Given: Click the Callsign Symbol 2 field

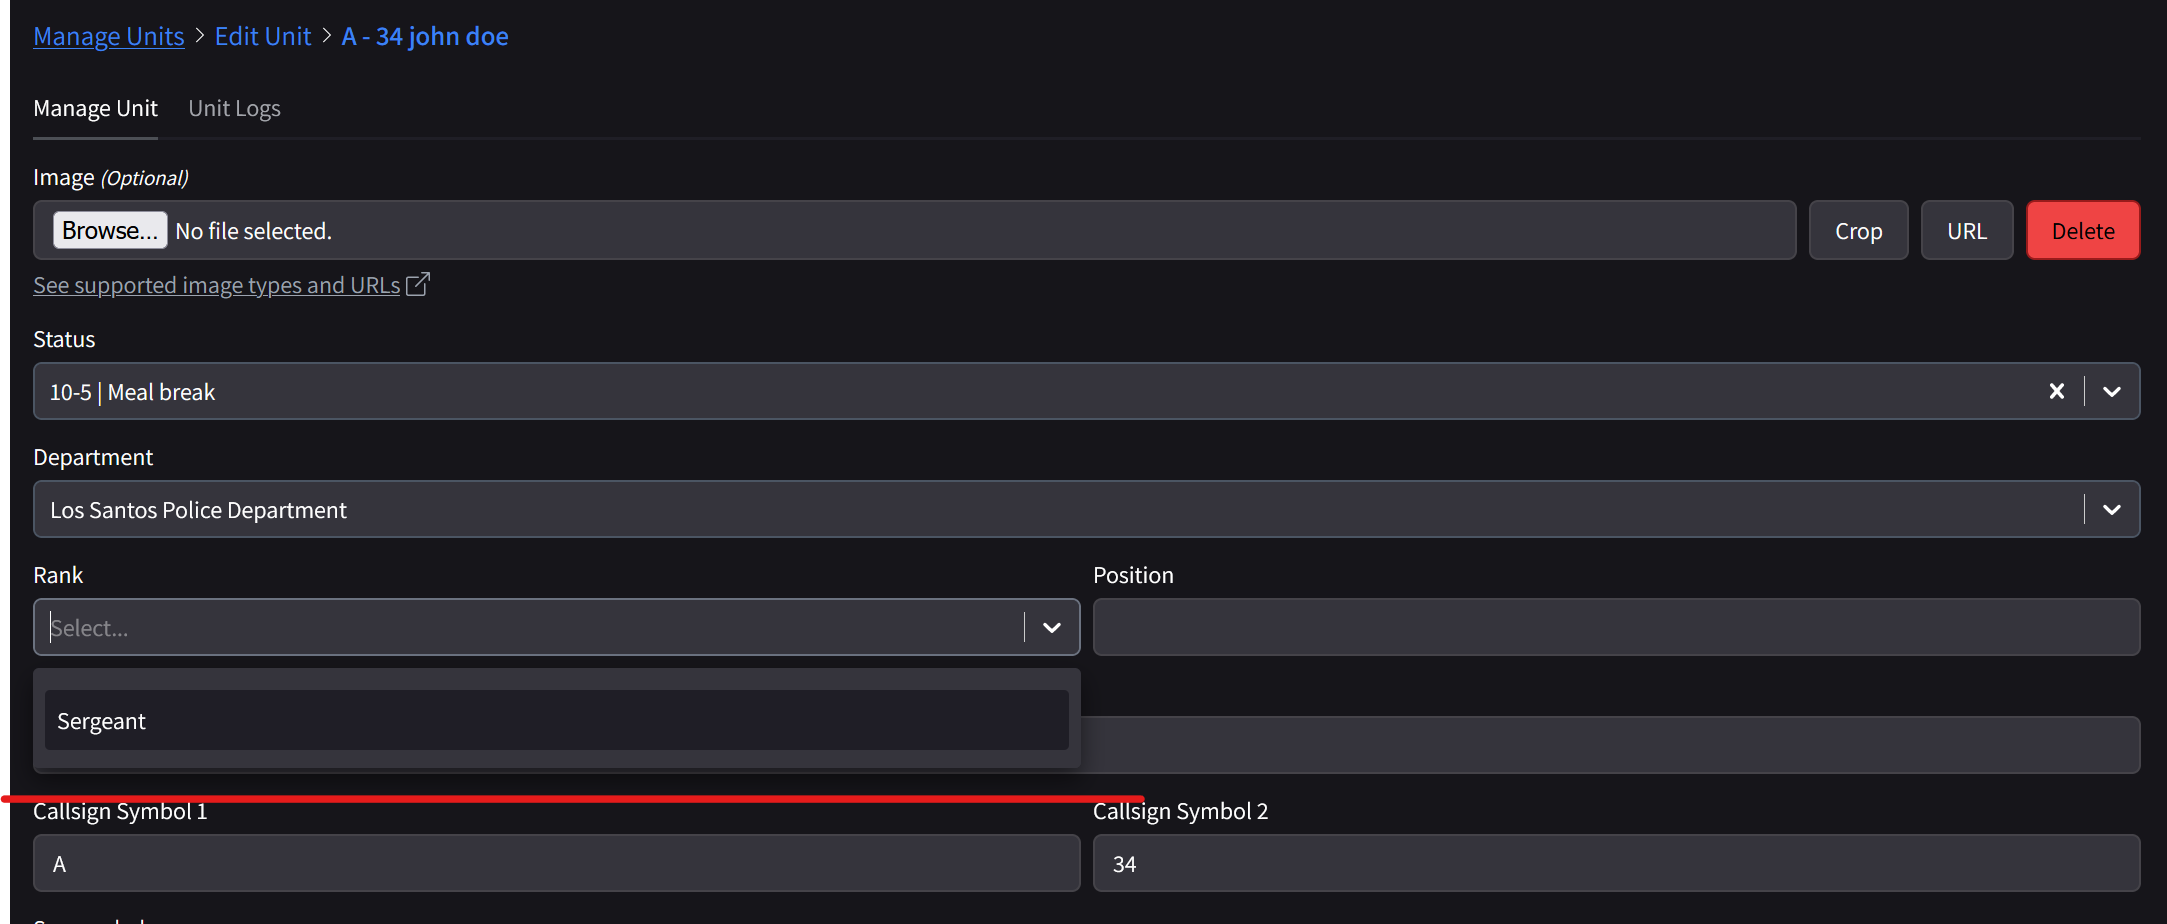Looking at the screenshot, I should (x=1615, y=863).
